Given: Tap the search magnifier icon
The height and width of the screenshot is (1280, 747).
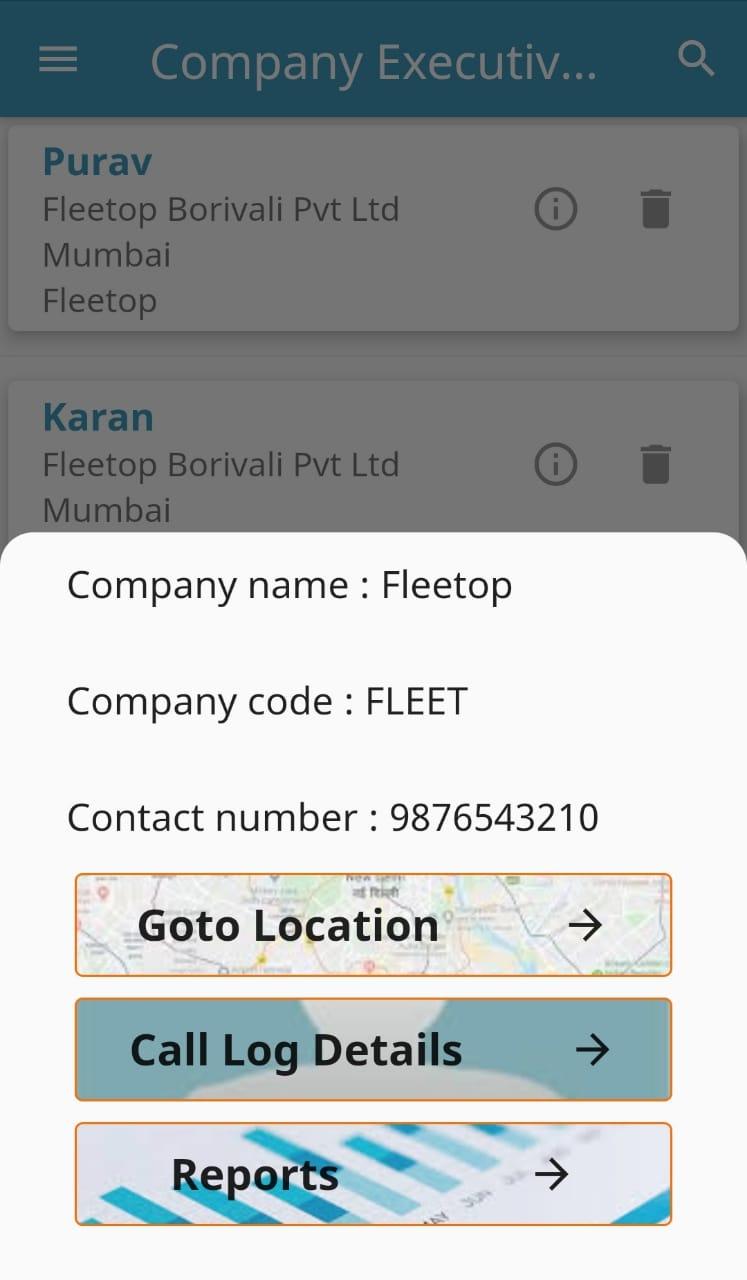Looking at the screenshot, I should point(696,59).
